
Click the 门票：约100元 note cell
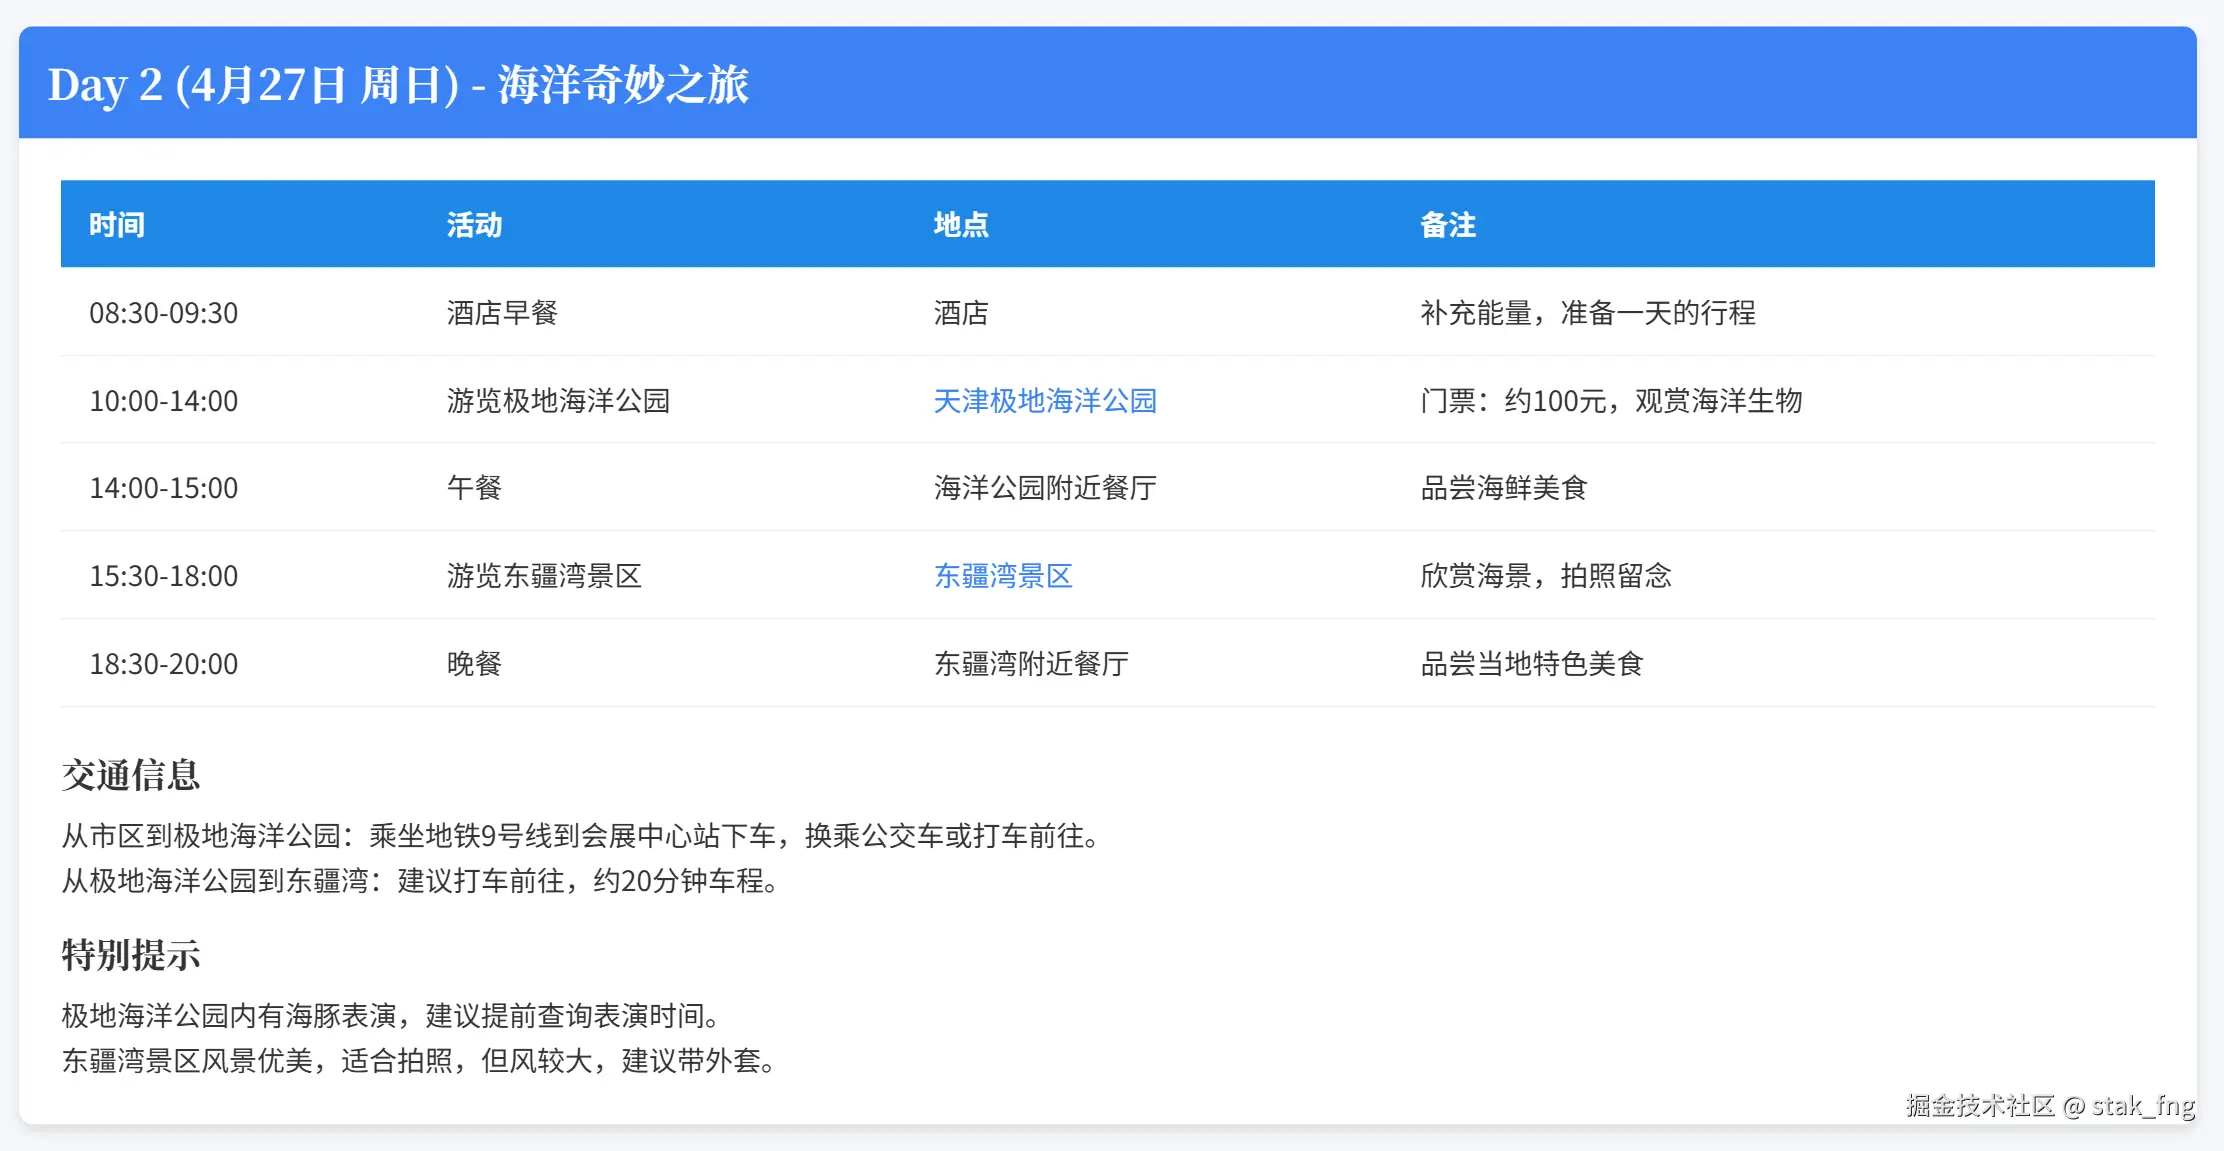(x=1610, y=401)
